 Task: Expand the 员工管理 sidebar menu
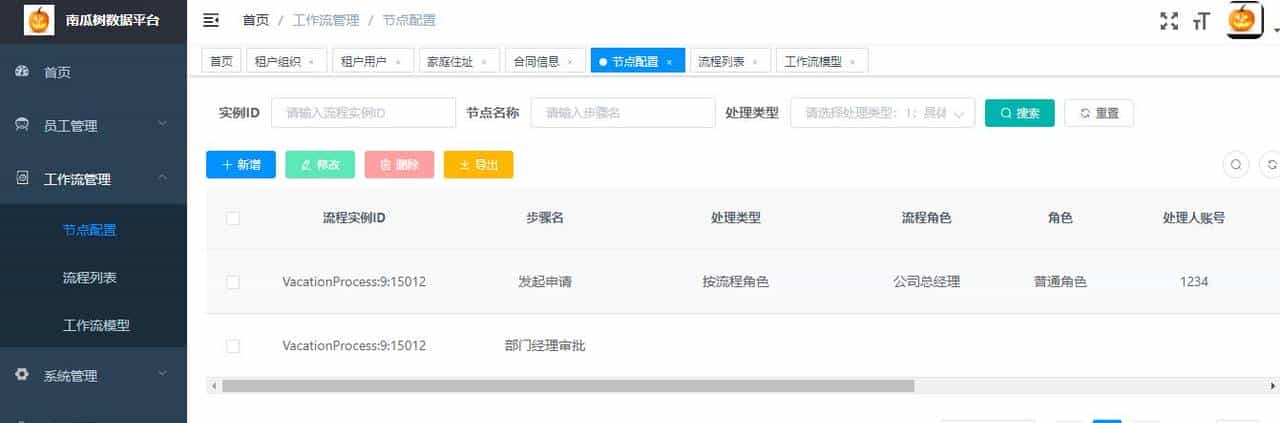click(162, 124)
